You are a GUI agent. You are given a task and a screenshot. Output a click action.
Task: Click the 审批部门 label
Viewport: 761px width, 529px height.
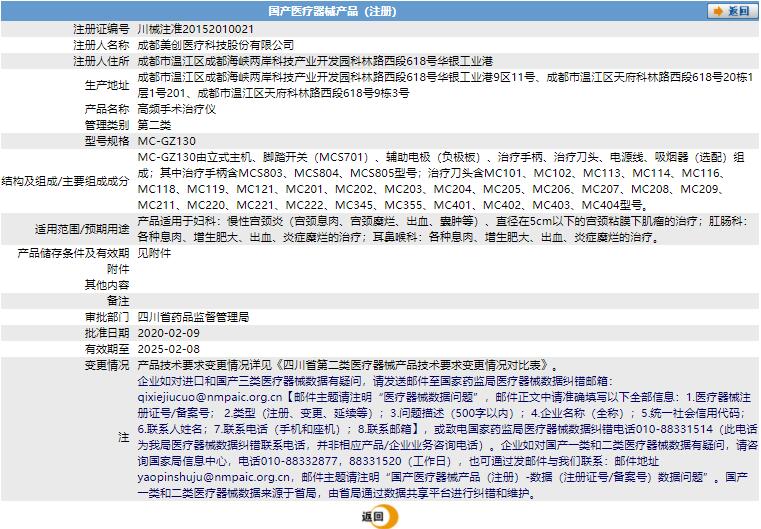coord(107,317)
